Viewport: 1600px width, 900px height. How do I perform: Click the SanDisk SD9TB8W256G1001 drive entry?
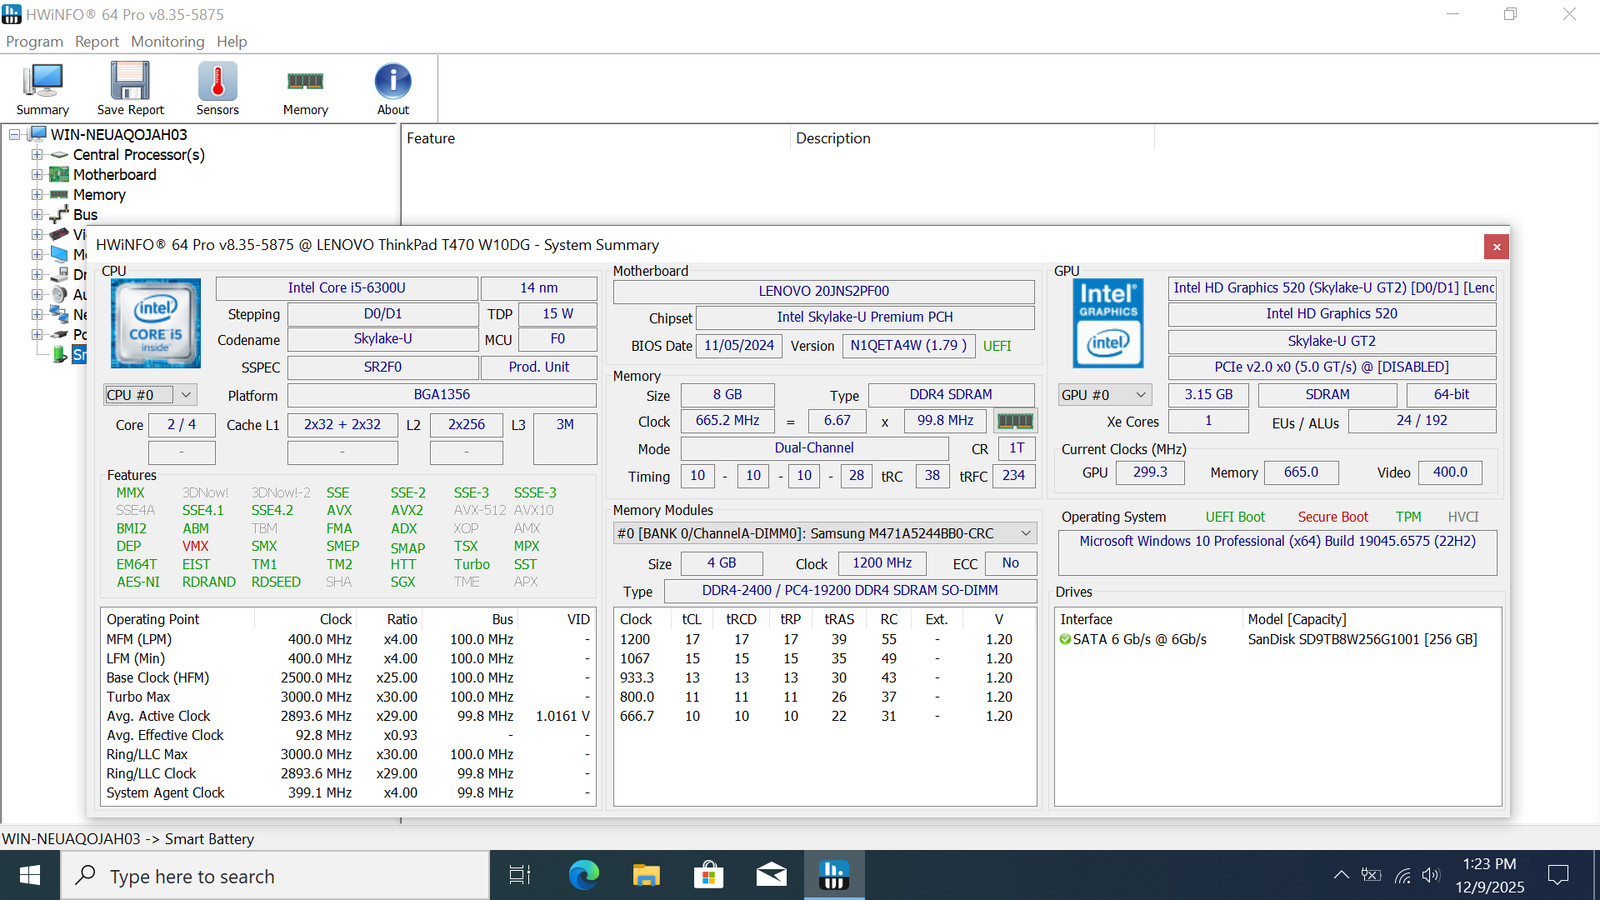click(1362, 640)
